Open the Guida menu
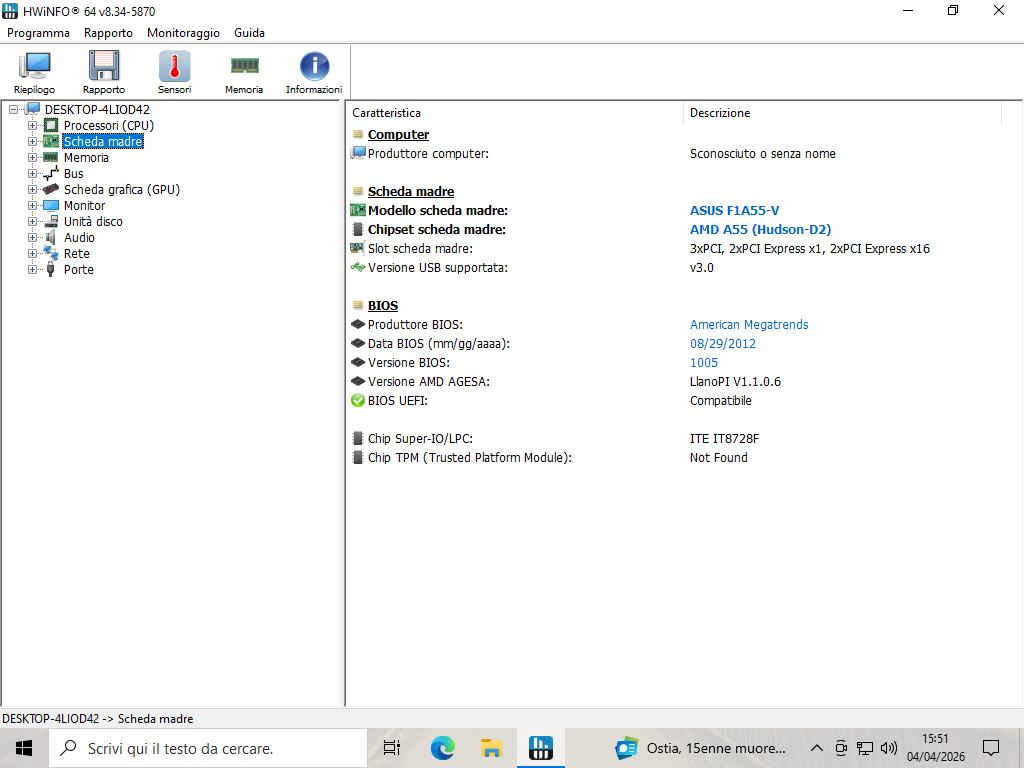 coord(249,33)
